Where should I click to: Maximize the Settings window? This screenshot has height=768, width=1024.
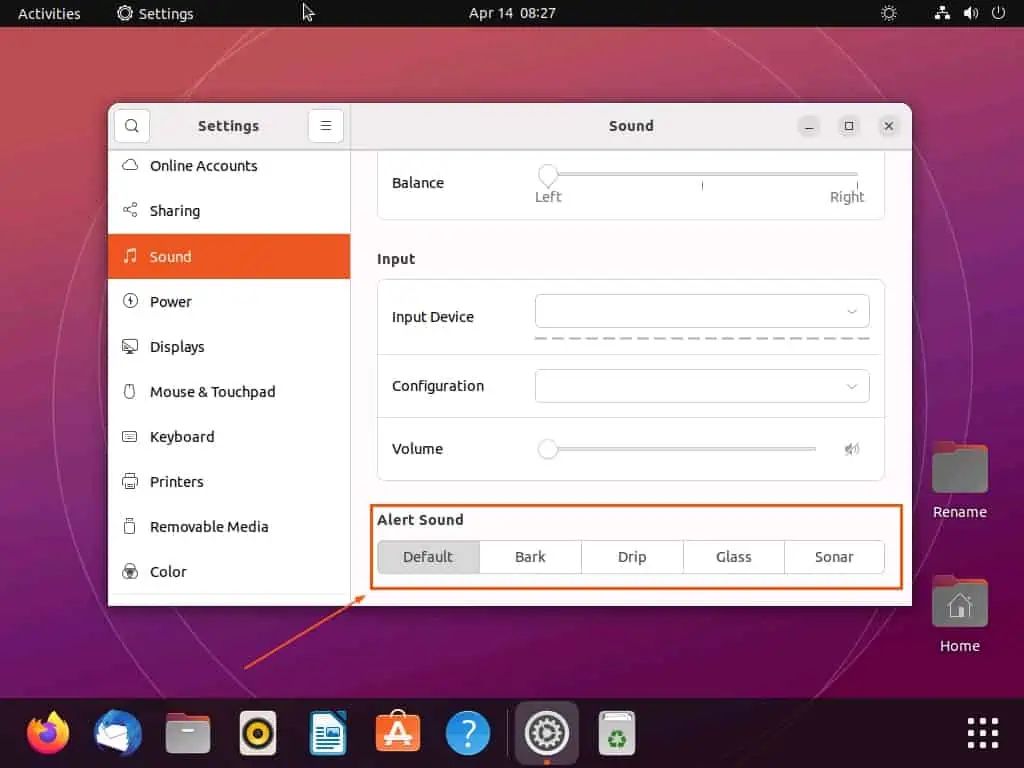click(x=849, y=125)
